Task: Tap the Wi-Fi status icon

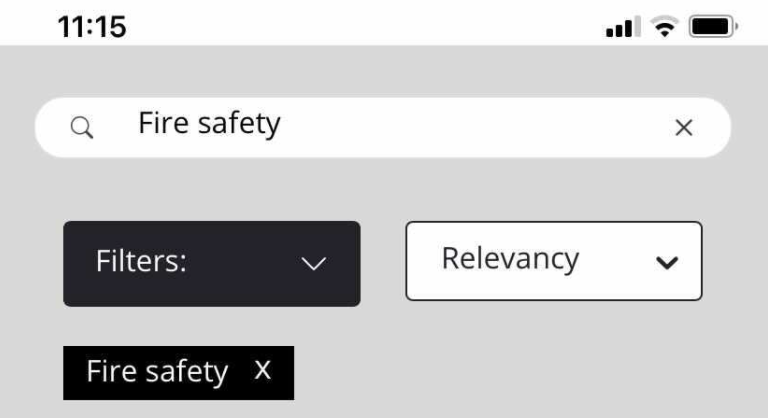Action: [663, 28]
